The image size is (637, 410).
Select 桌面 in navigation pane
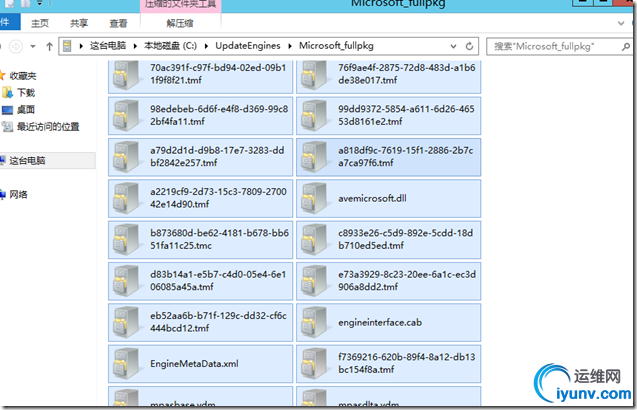click(x=26, y=110)
